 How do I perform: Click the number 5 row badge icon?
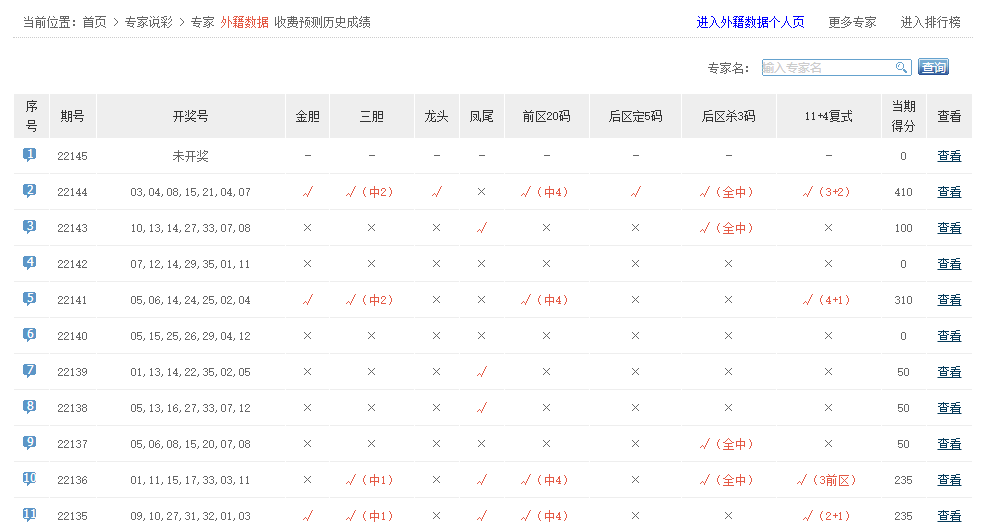click(30, 299)
